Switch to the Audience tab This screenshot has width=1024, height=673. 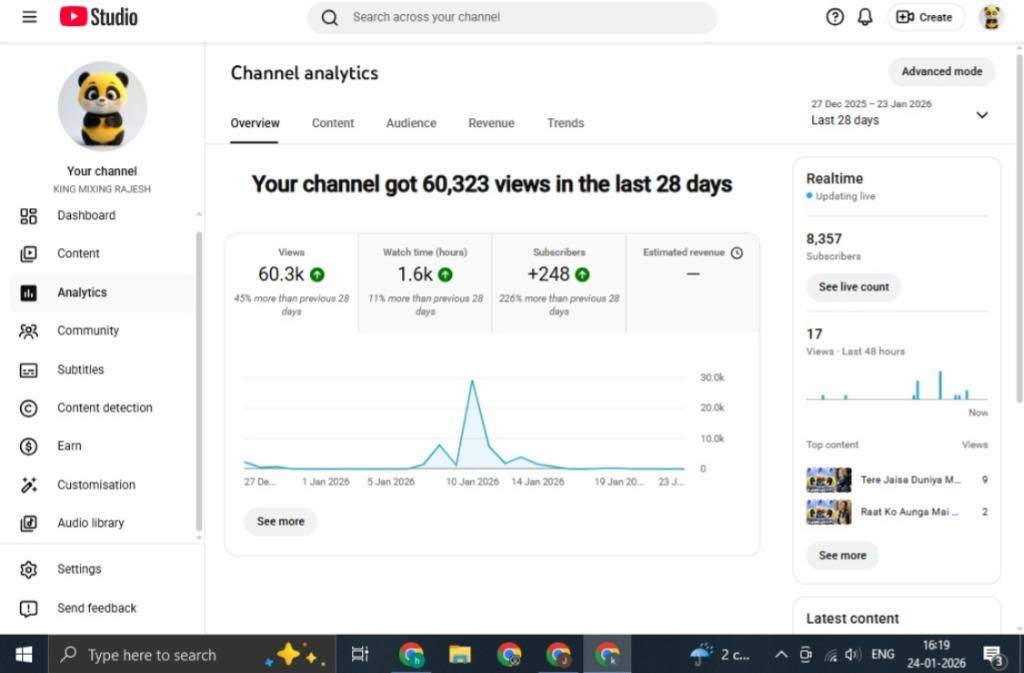tap(411, 123)
